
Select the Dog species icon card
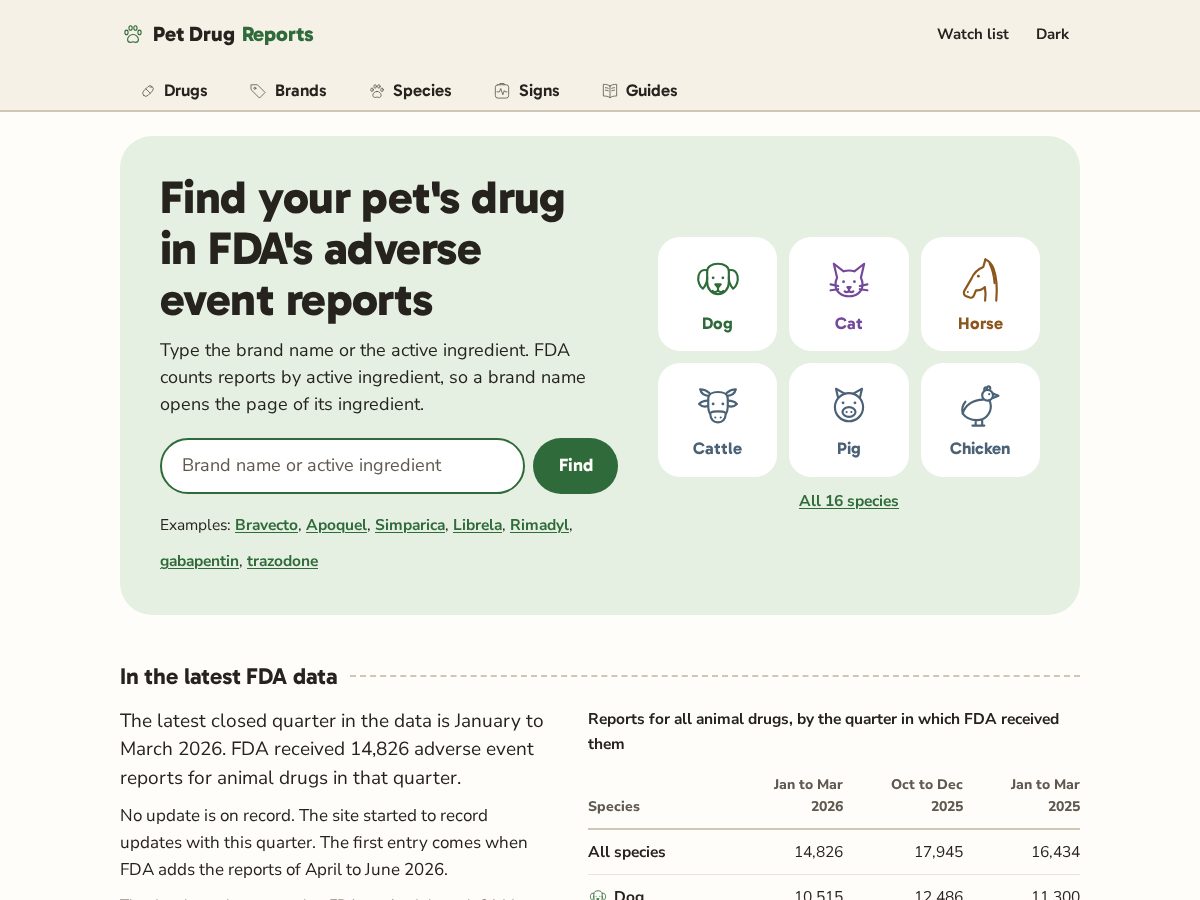click(717, 294)
